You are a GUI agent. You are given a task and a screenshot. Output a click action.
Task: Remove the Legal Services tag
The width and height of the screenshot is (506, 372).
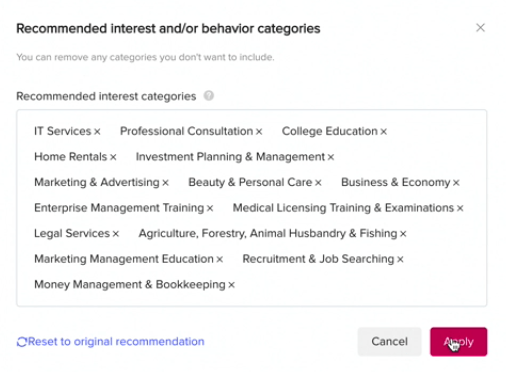click(x=115, y=234)
